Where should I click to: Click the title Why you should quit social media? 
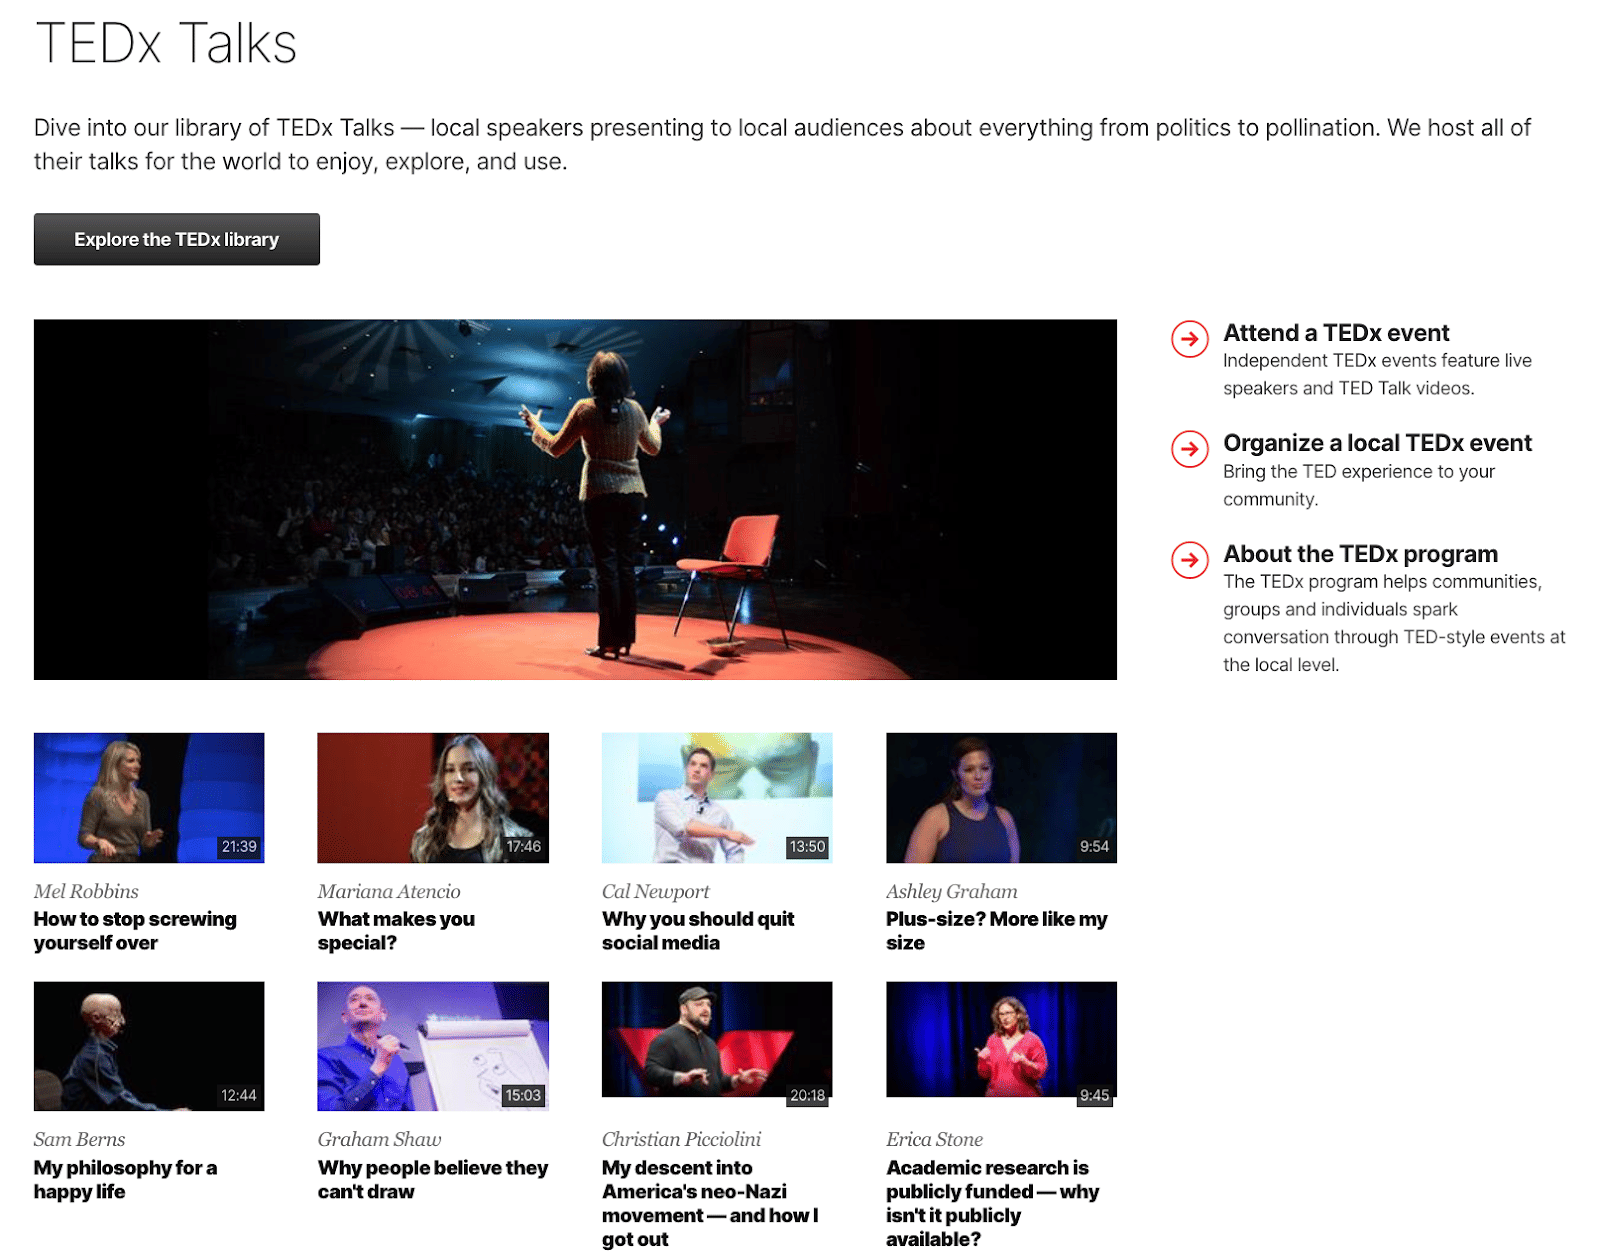tap(697, 931)
